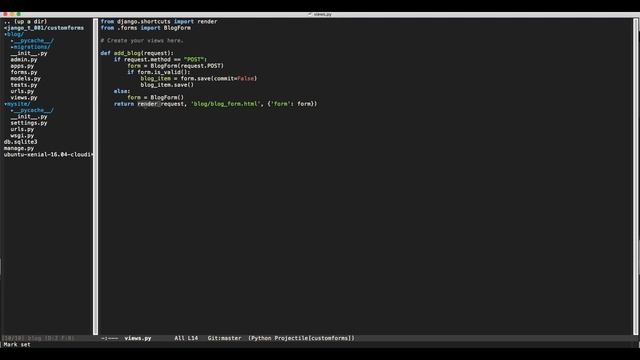
Task: Click the All L14 position indicator
Action: click(186, 338)
